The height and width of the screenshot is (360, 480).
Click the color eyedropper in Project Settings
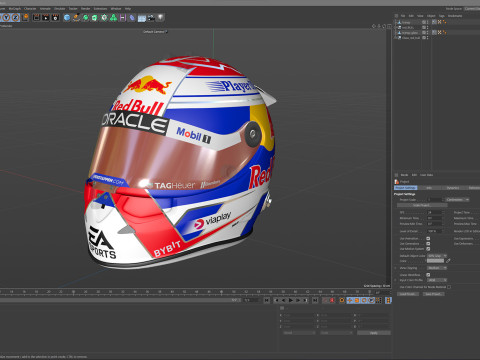point(448,261)
